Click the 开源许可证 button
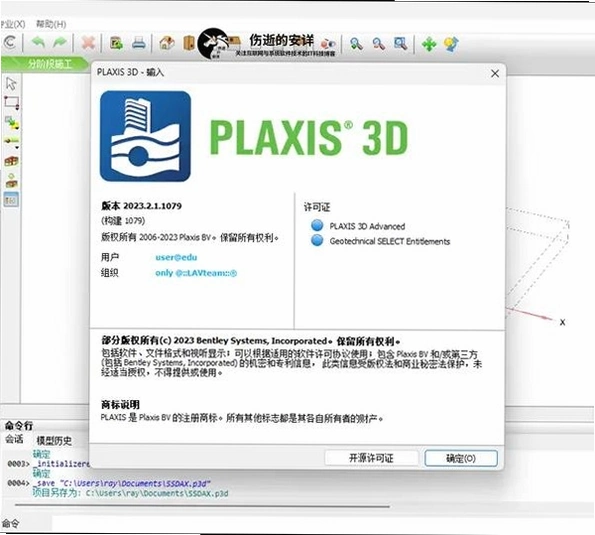 [x=371, y=458]
